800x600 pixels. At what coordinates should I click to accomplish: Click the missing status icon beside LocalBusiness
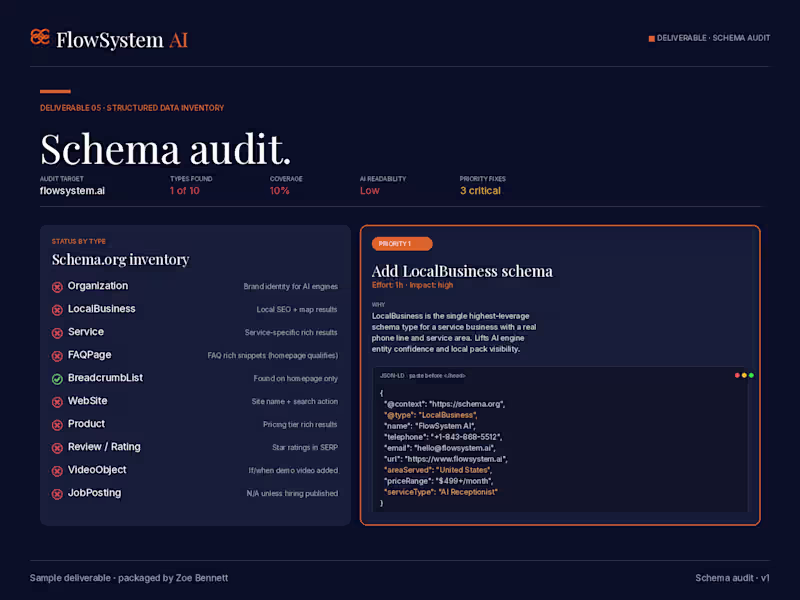click(x=57, y=310)
